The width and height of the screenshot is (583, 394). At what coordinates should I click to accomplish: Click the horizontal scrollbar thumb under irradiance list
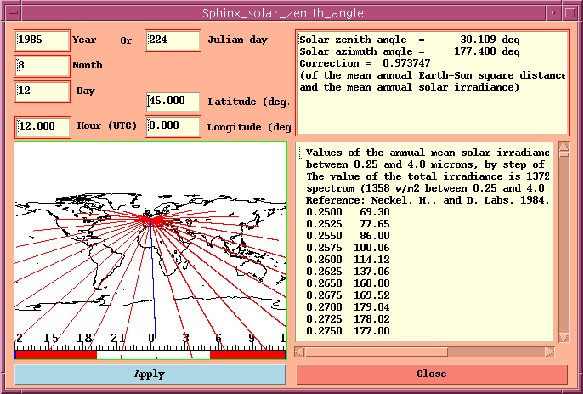[376, 352]
